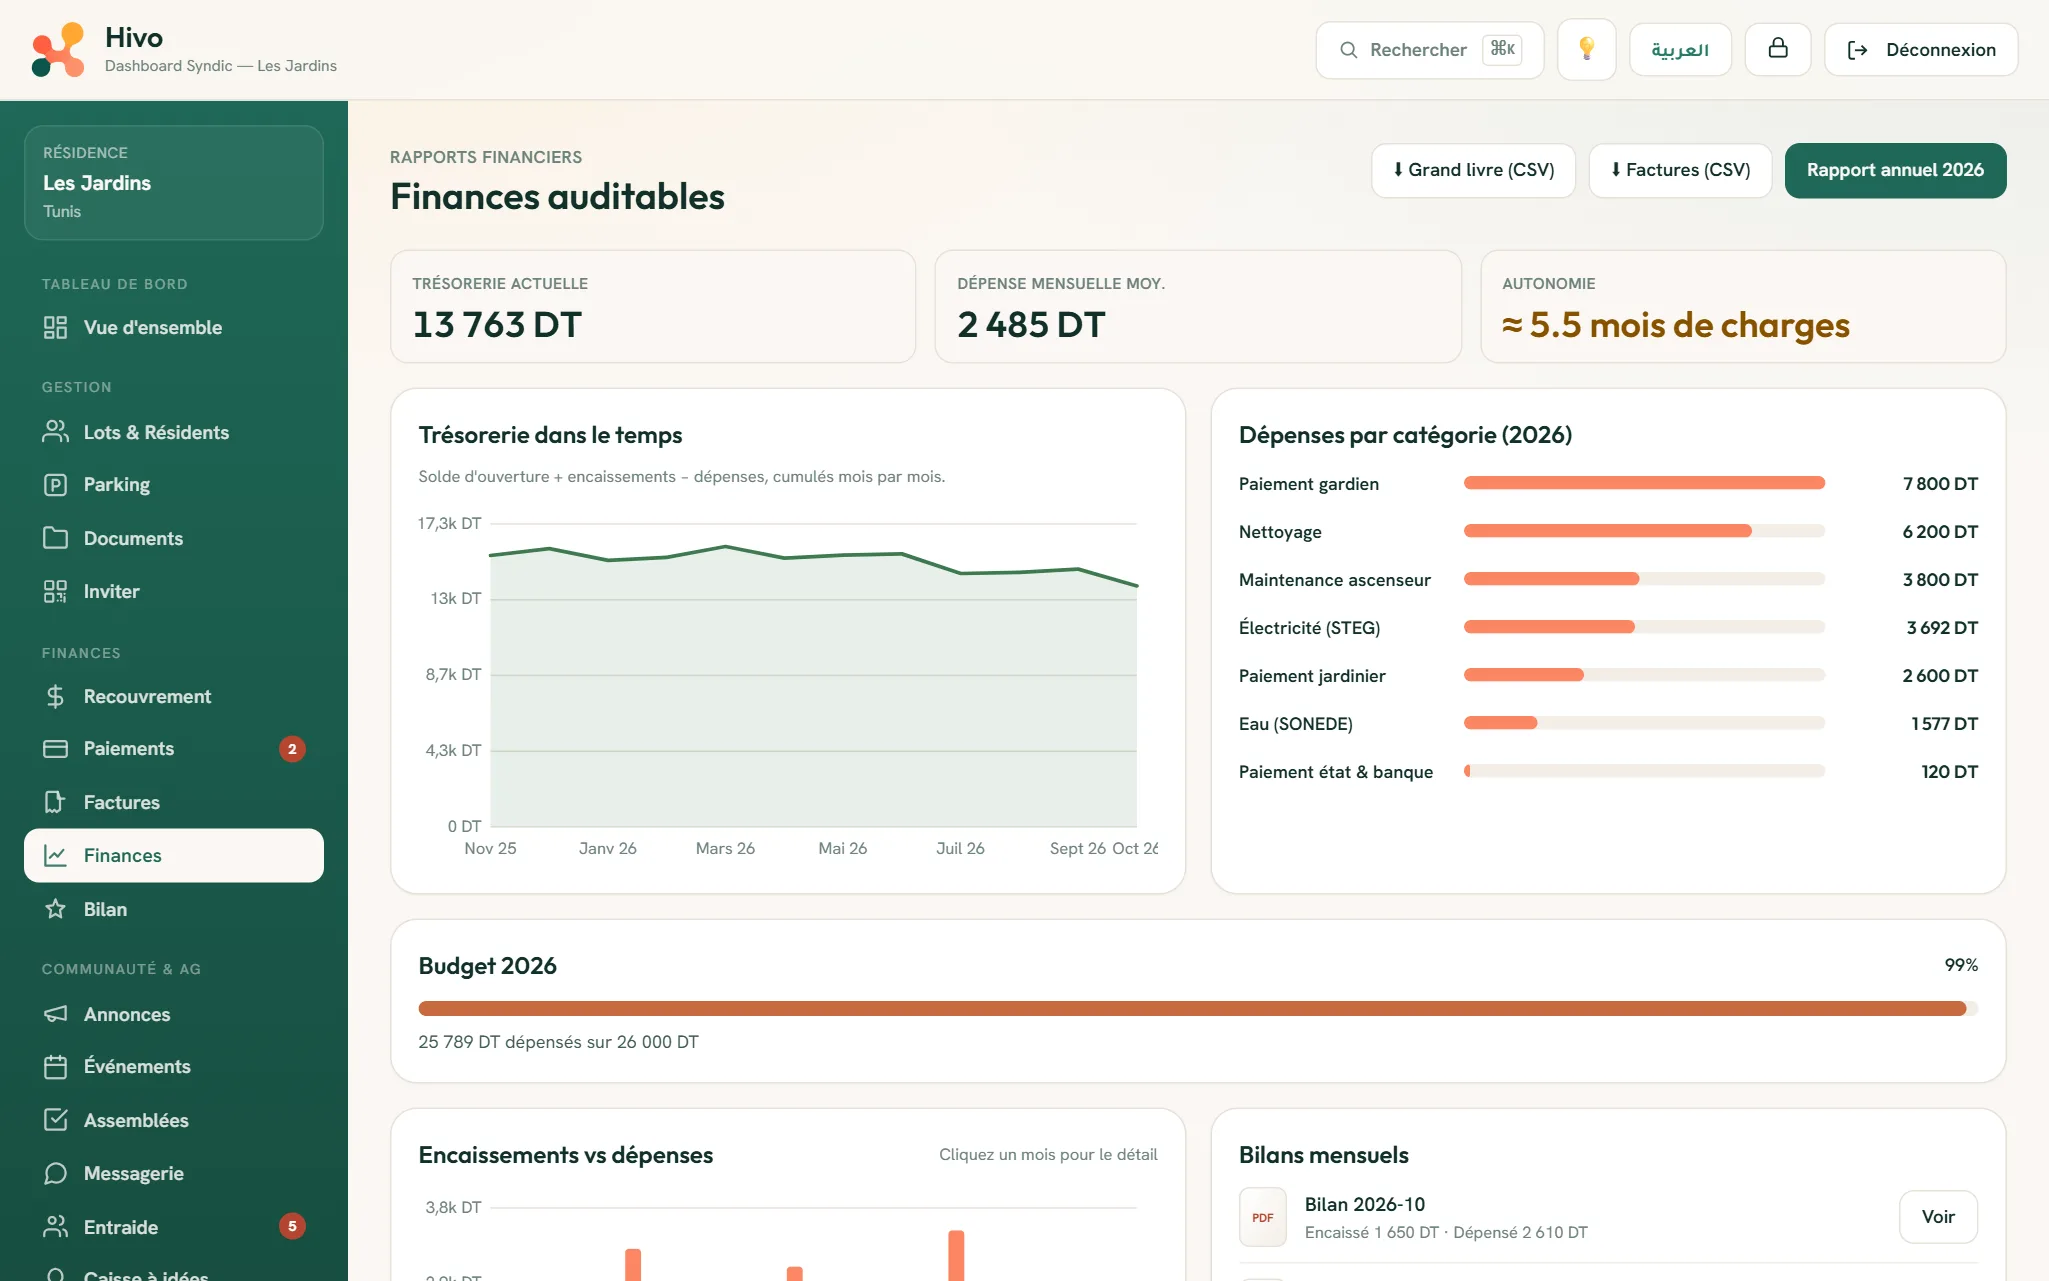Click Voir for Bilan 2026-10
Viewport: 2049px width, 1281px height.
click(x=1938, y=1217)
